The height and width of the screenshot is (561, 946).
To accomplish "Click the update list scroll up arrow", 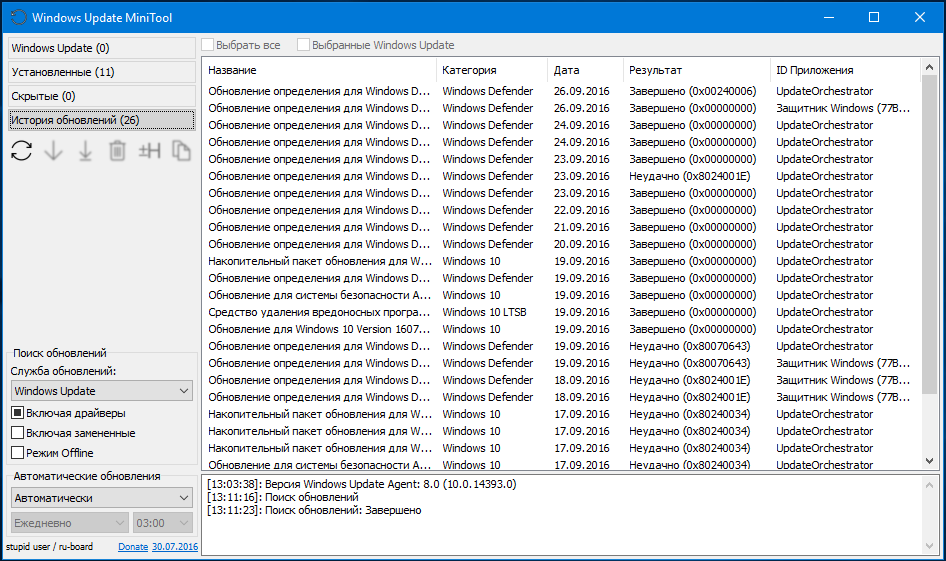I will pos(929,67).
